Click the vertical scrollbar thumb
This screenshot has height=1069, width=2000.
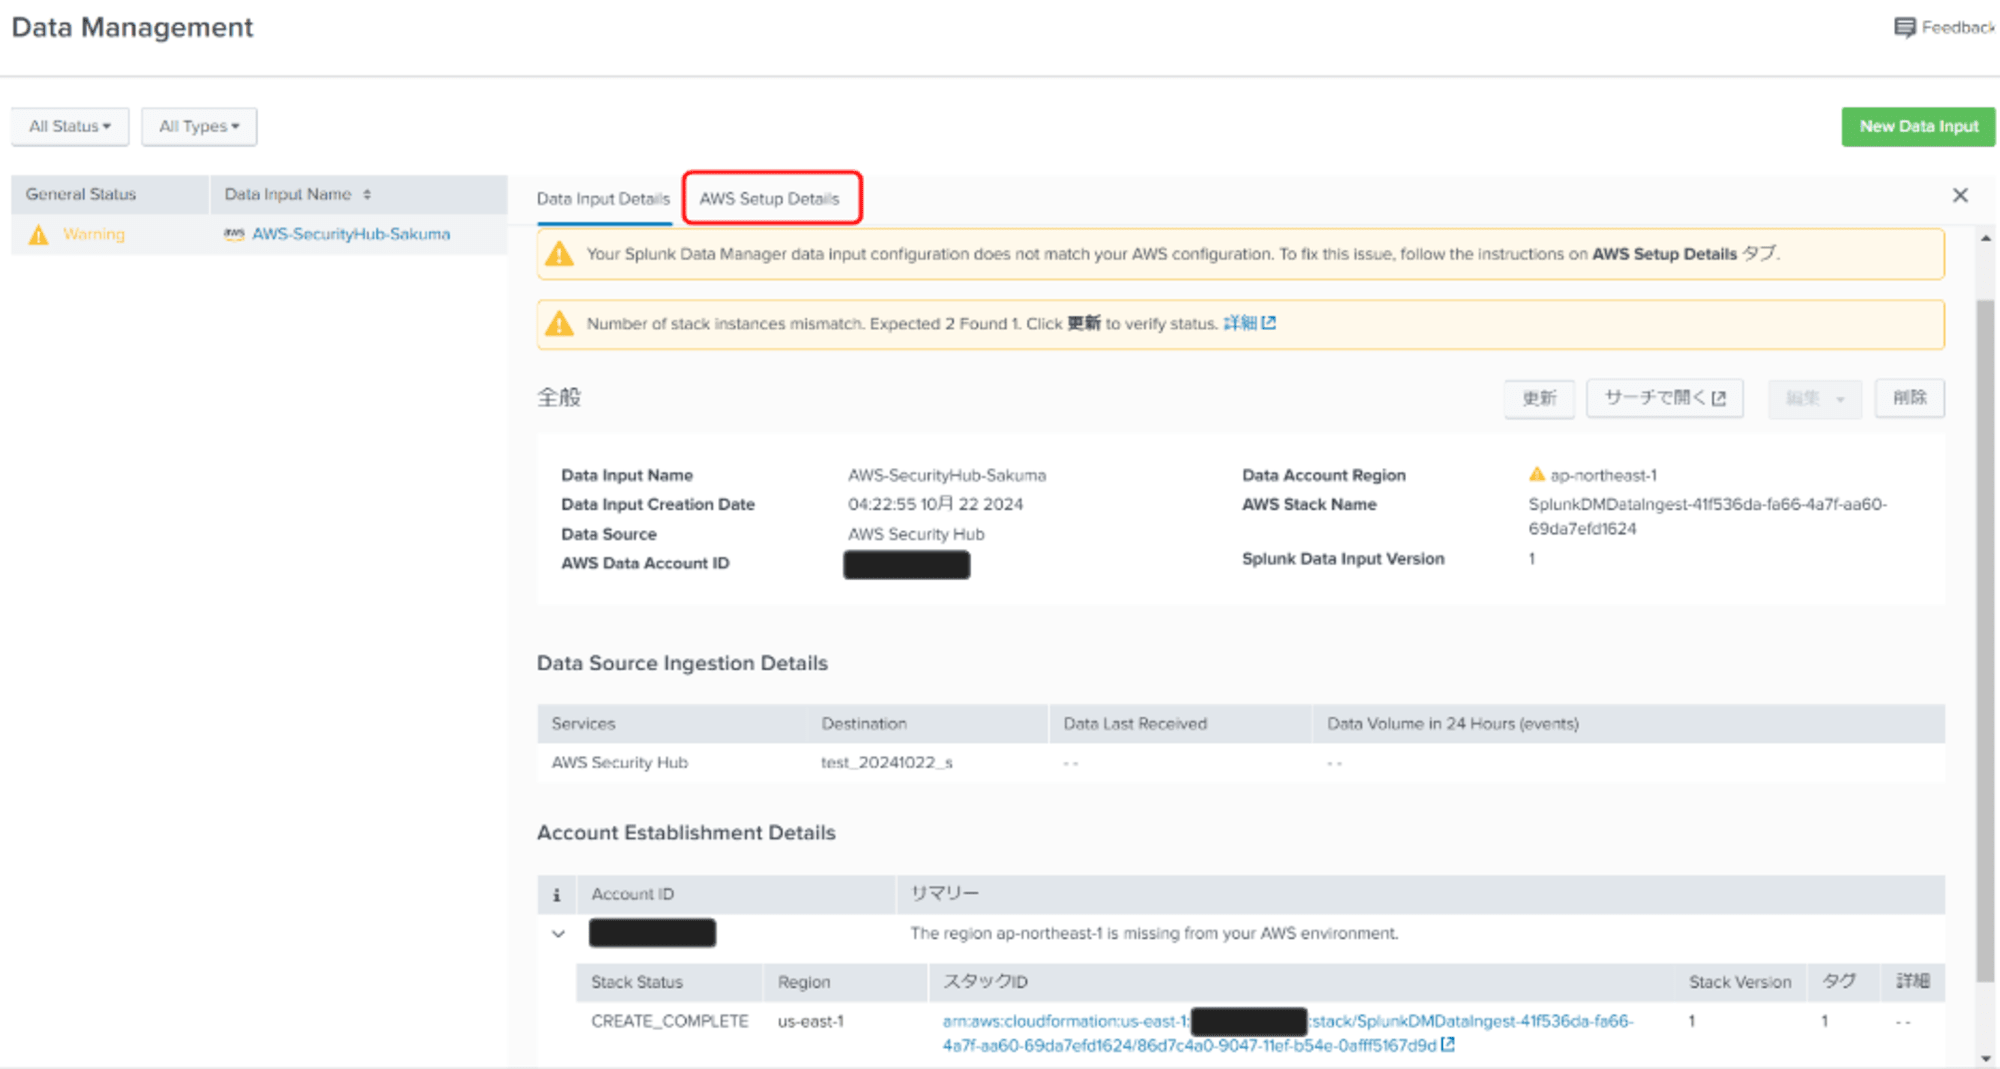click(1985, 640)
